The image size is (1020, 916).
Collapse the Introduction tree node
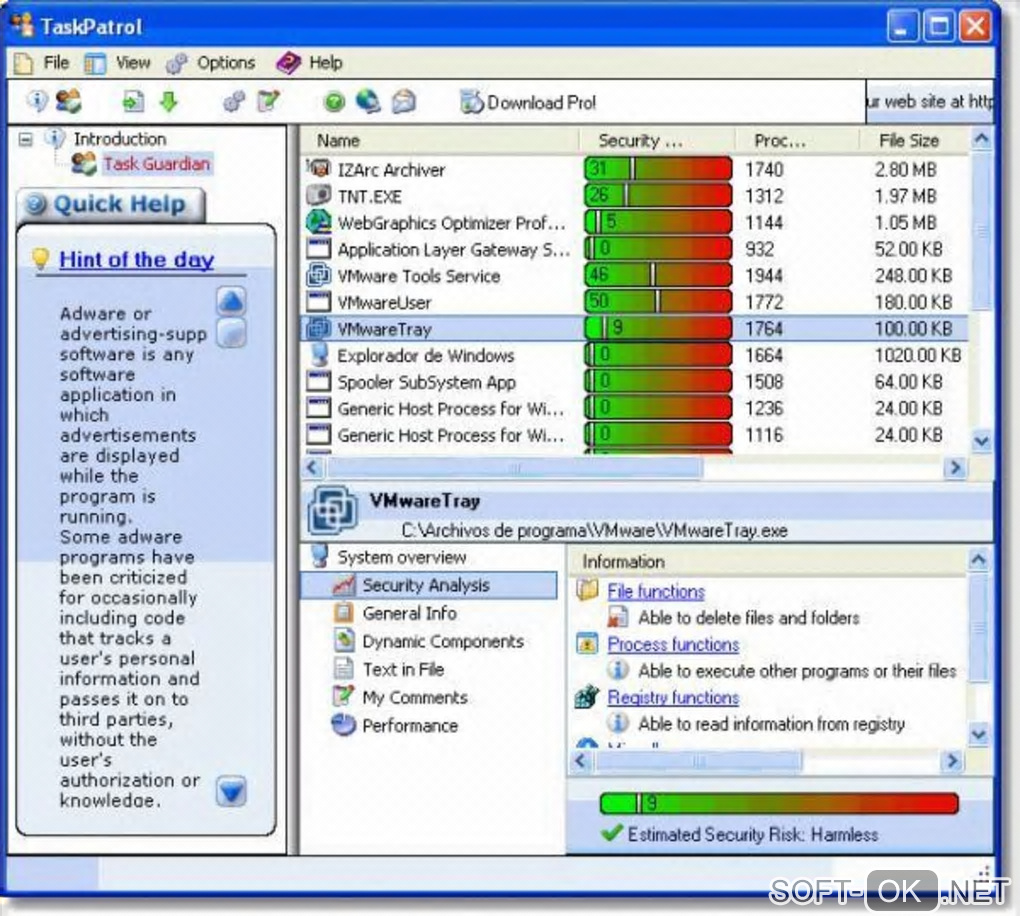click(25, 139)
